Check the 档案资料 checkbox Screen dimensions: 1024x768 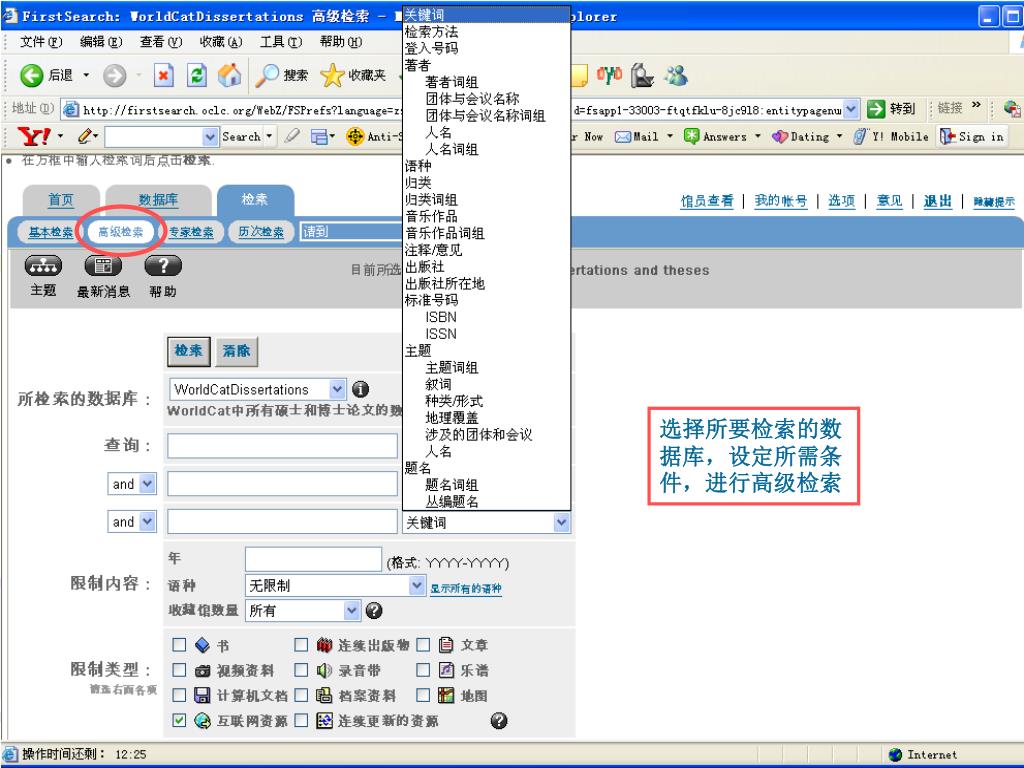click(x=301, y=696)
